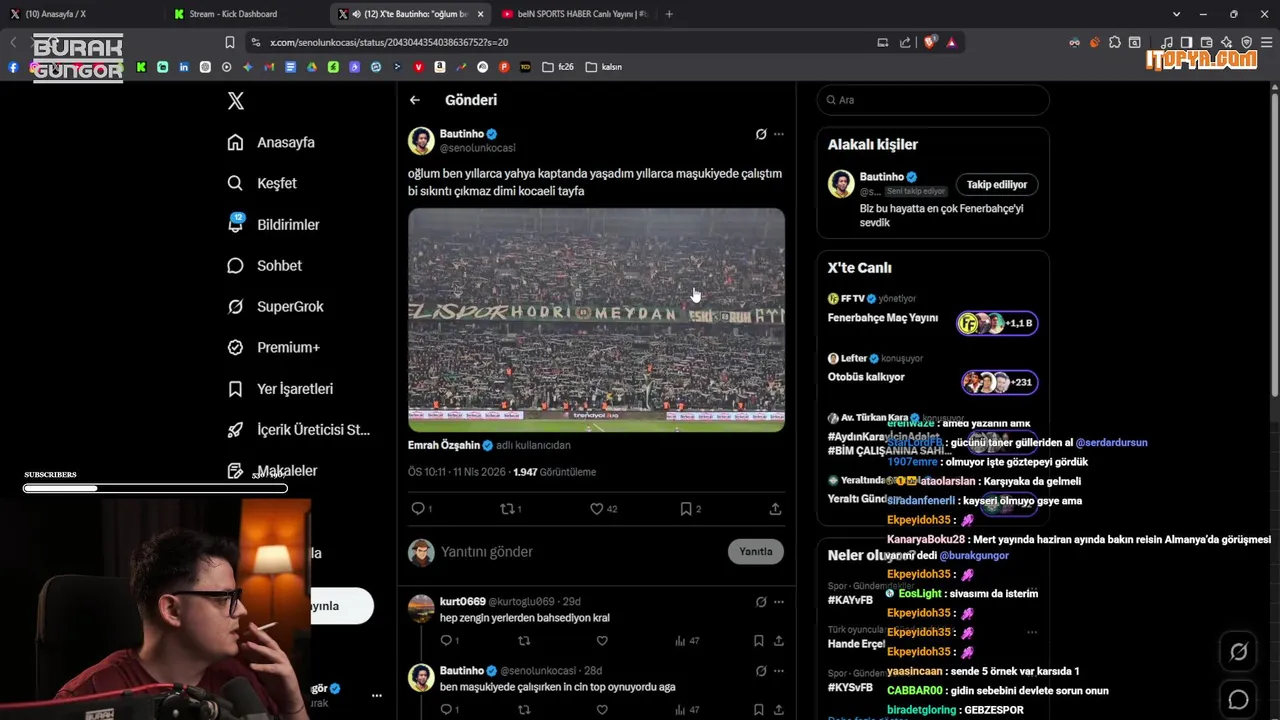Open new browser tab with plus
This screenshot has height=720, width=1280.
click(x=669, y=14)
